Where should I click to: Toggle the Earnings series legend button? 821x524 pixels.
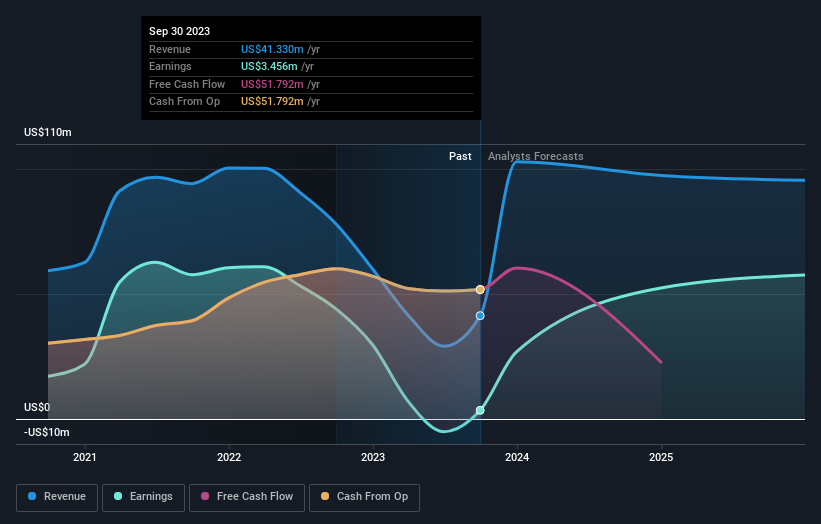point(143,497)
